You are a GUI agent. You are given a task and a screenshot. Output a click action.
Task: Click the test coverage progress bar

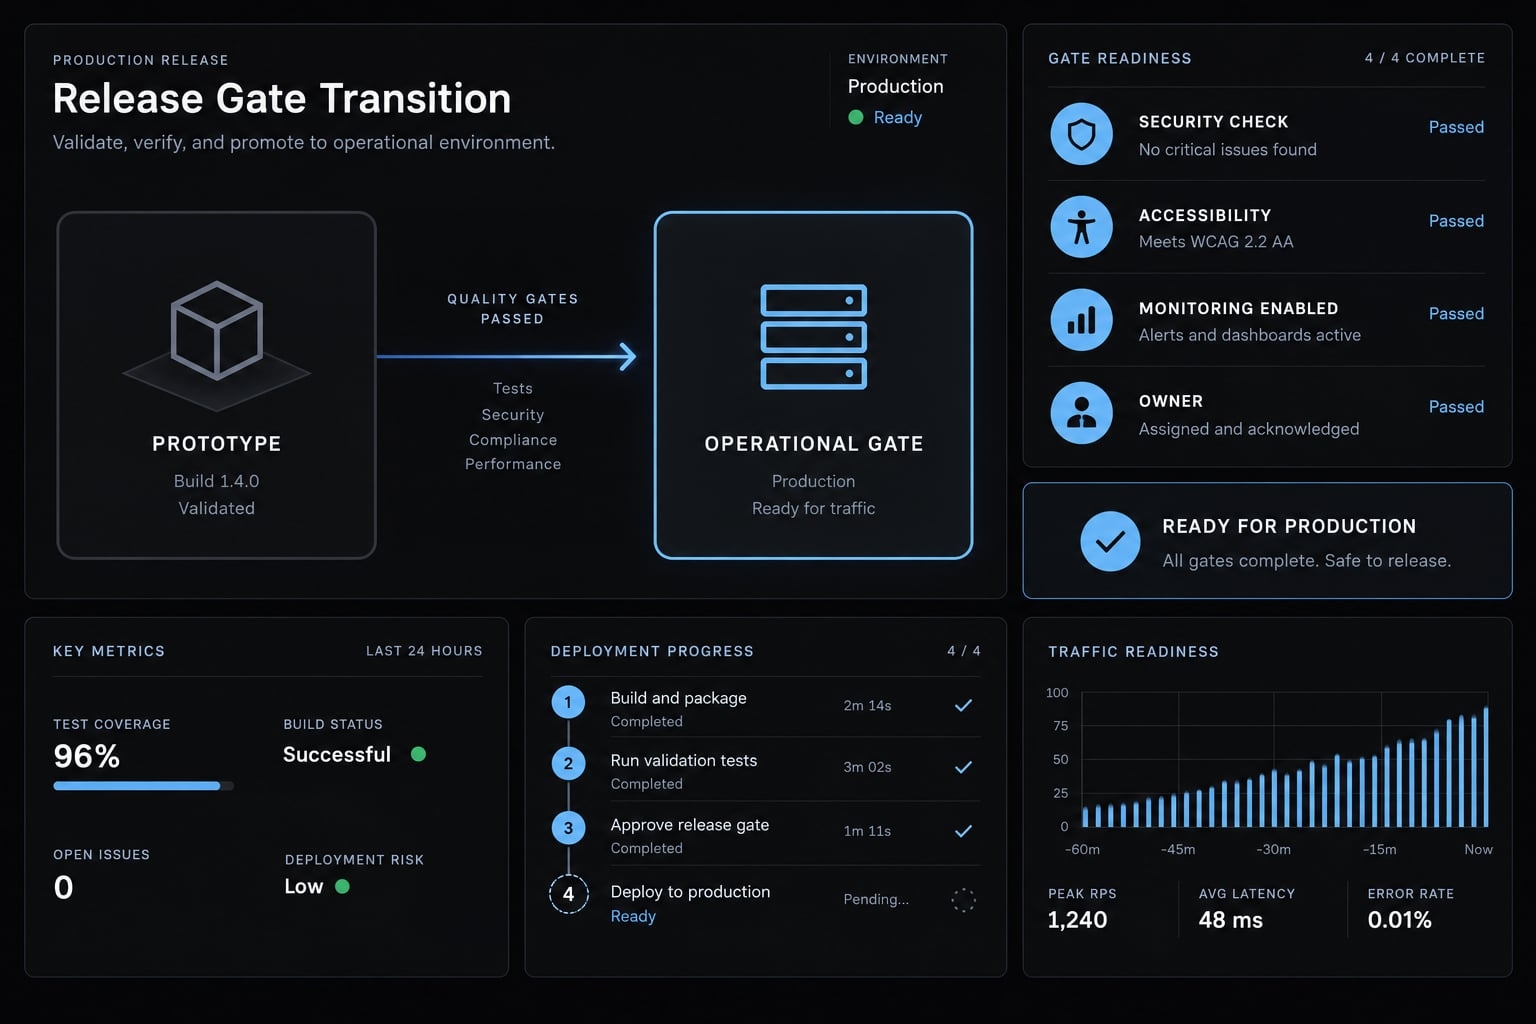point(143,786)
